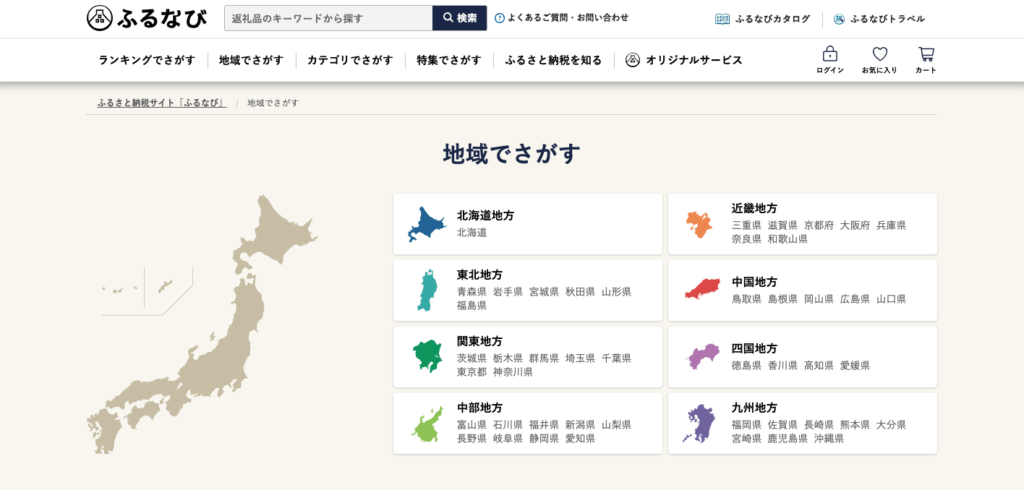1024x490 pixels.
Task: Open ふるなびカタログ link
Action: (x=773, y=19)
